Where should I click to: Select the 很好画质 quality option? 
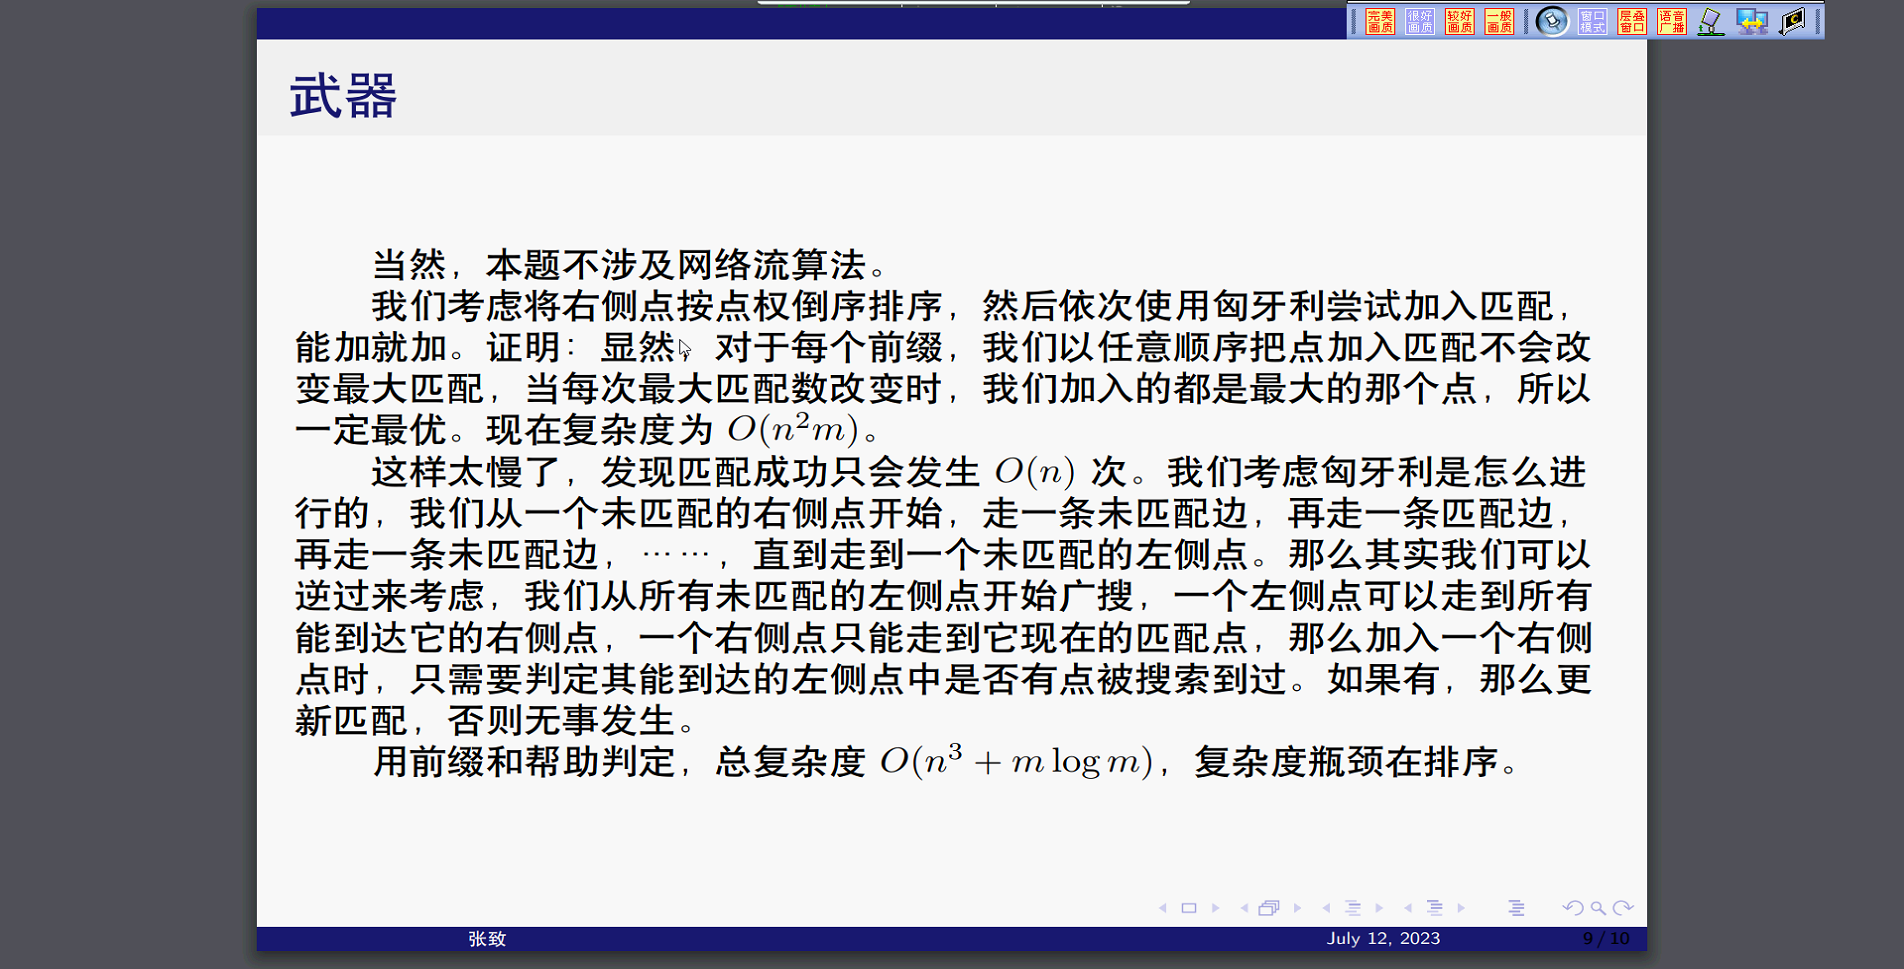pyautogui.click(x=1420, y=21)
